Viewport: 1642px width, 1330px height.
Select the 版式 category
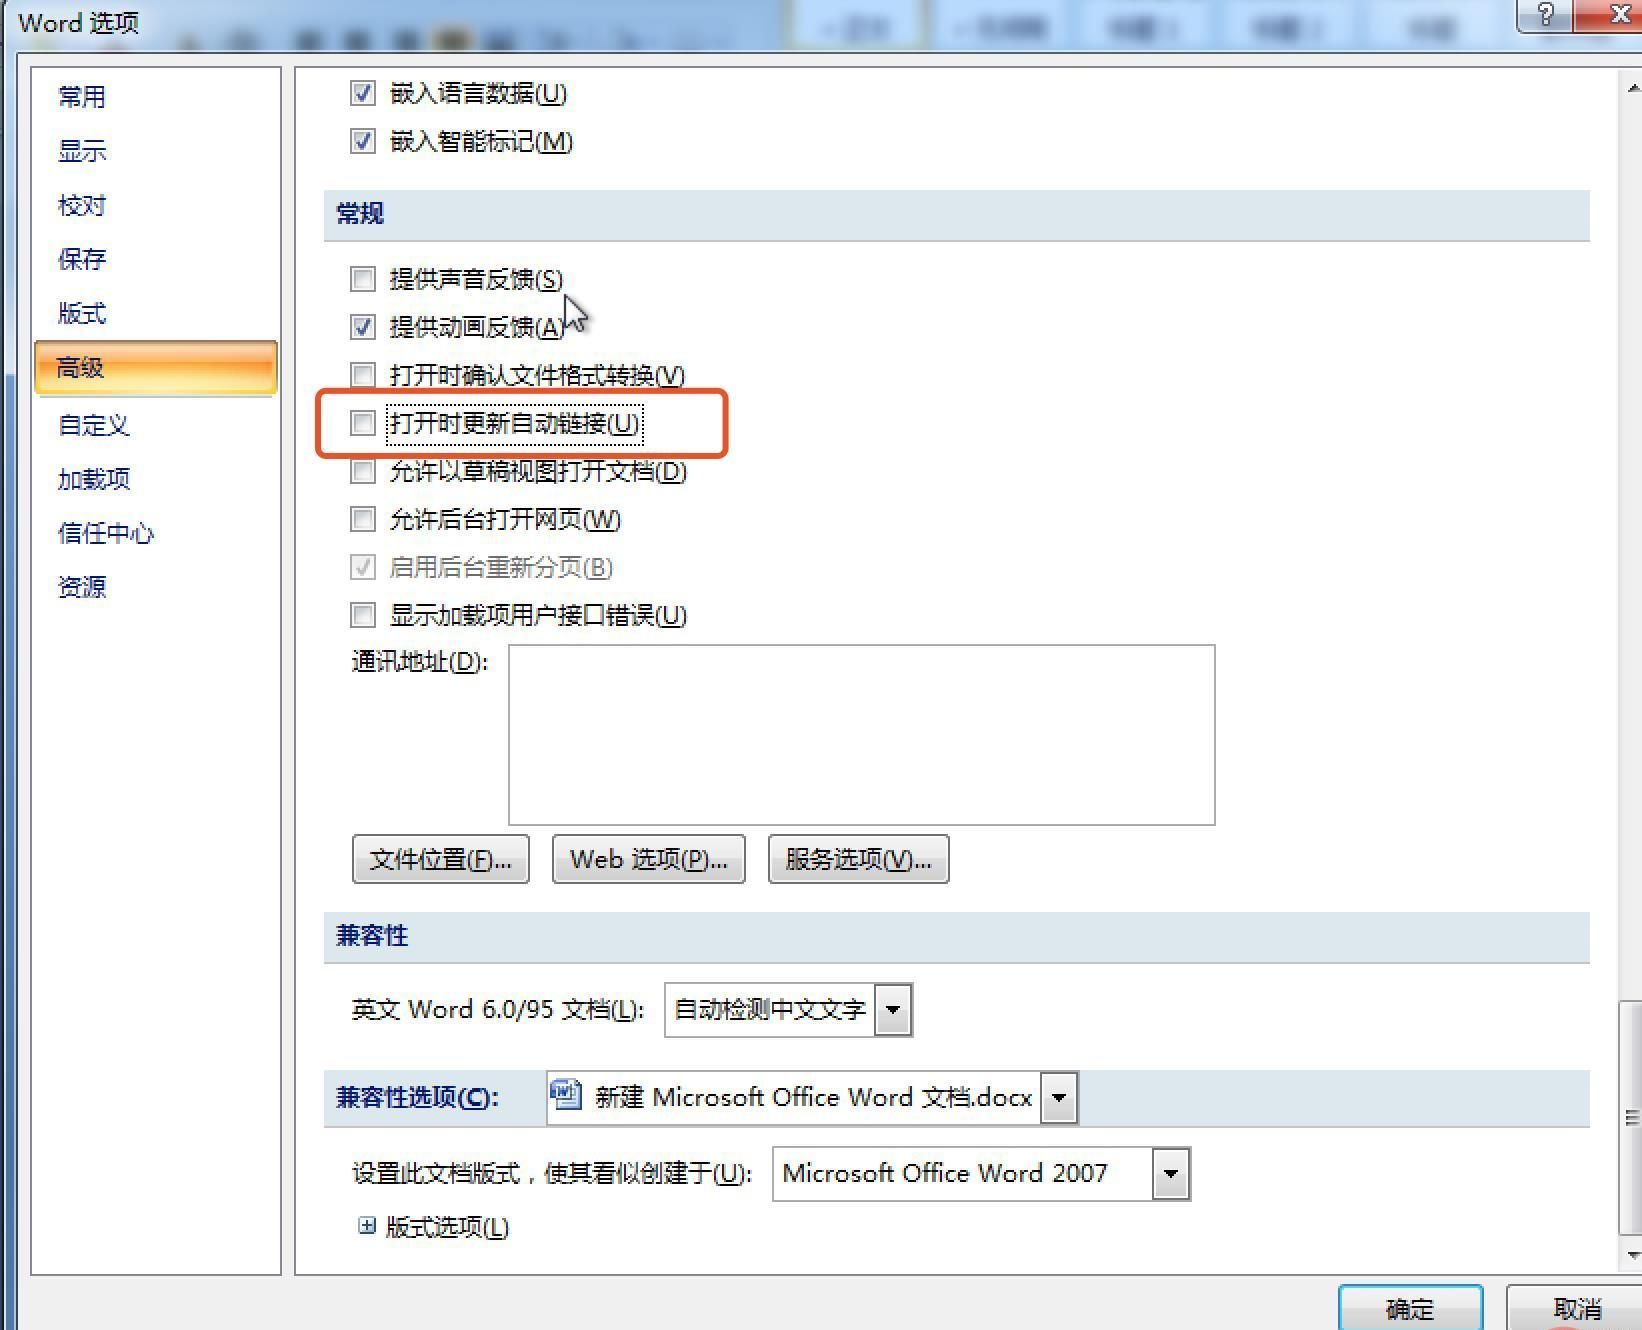tap(82, 313)
